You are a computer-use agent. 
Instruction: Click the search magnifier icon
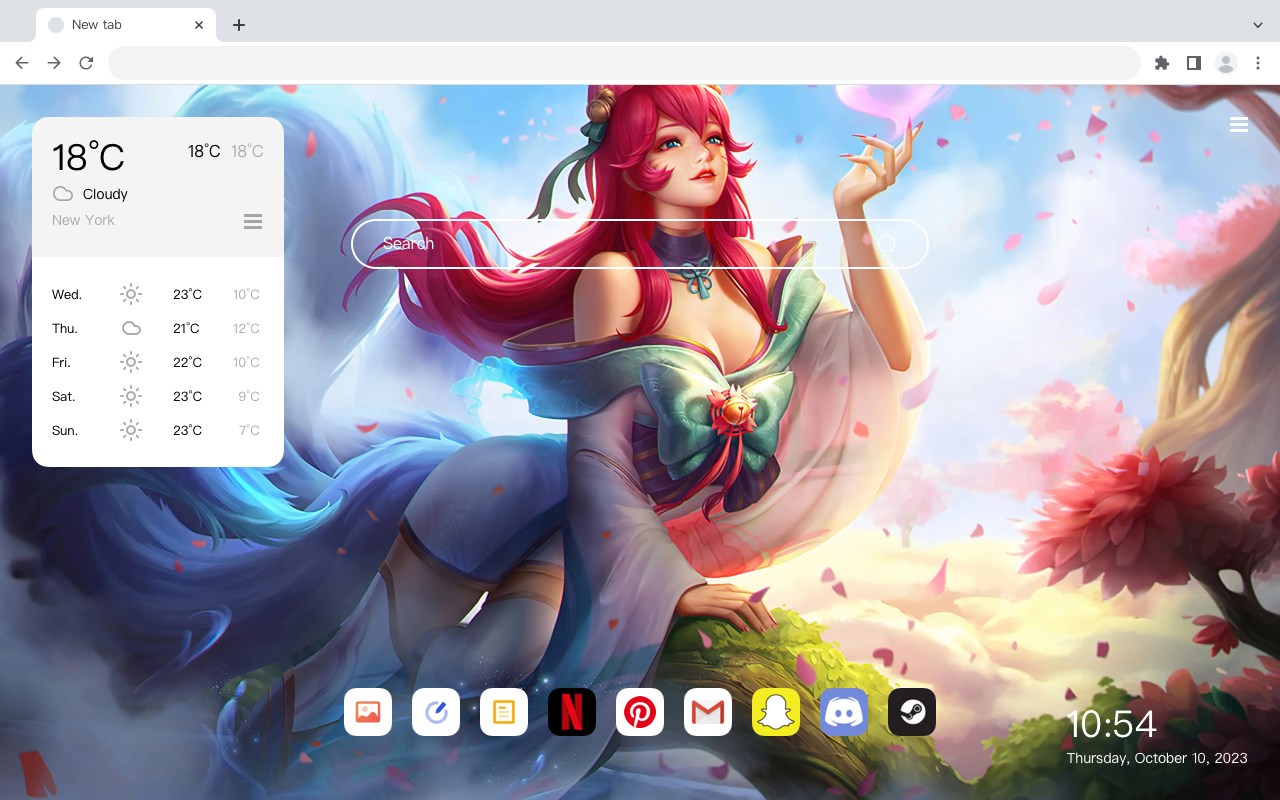coord(886,244)
